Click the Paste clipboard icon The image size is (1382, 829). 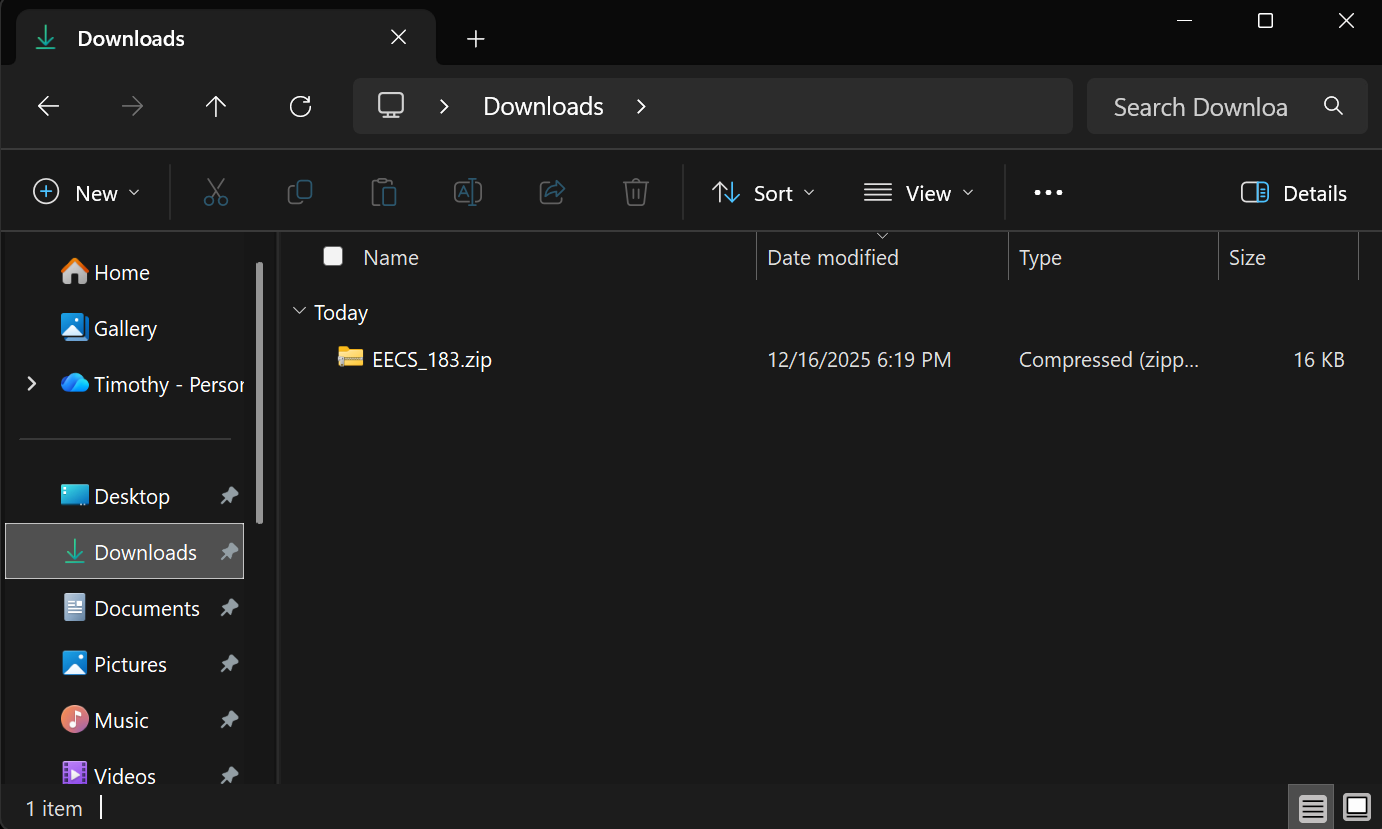pos(384,192)
